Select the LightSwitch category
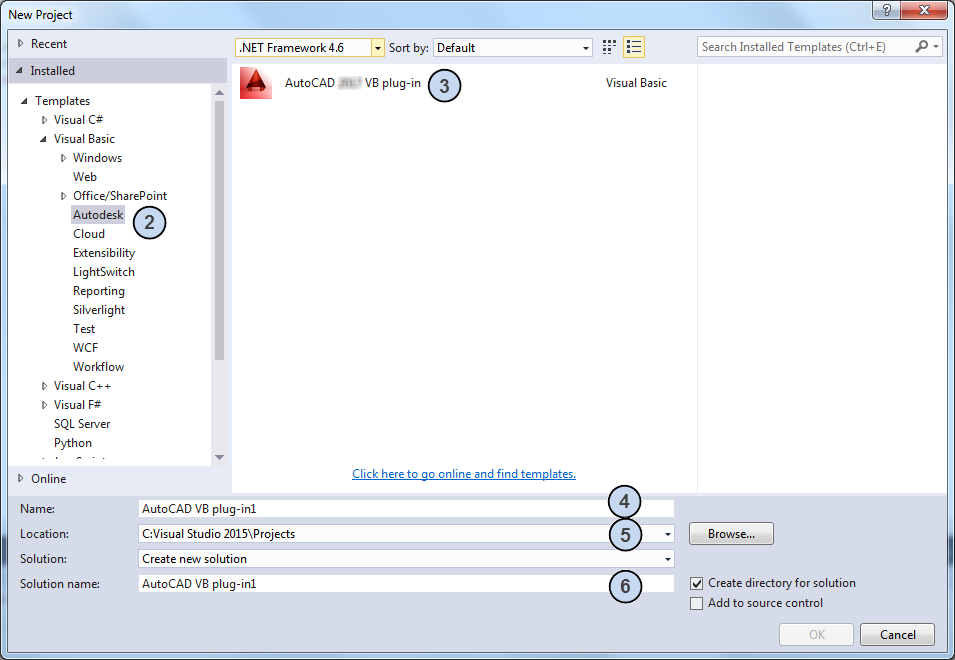The image size is (955, 660). pyautogui.click(x=104, y=272)
